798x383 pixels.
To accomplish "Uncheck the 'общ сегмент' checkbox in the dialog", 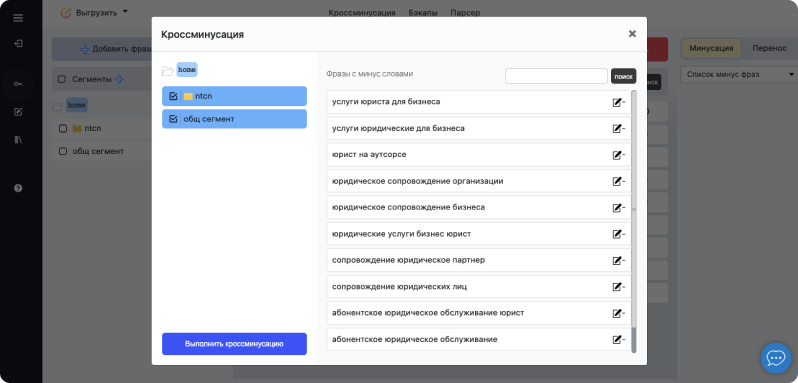I will [173, 119].
